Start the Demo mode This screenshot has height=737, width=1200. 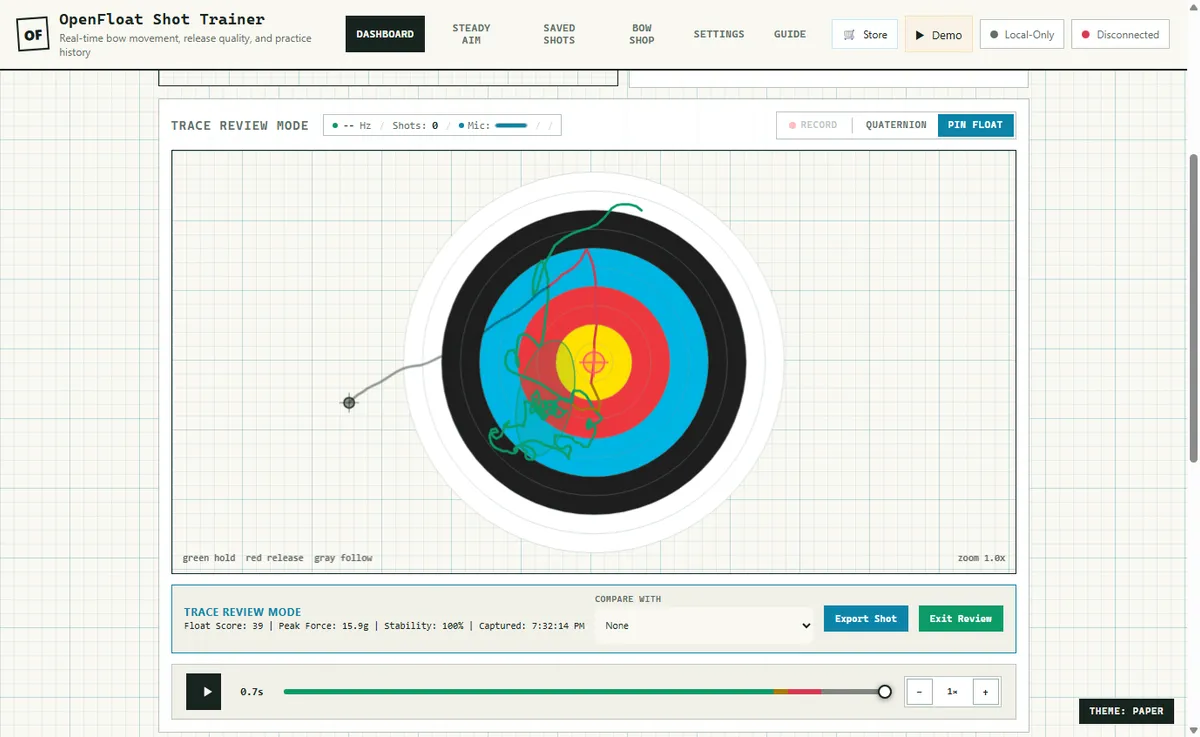[939, 34]
